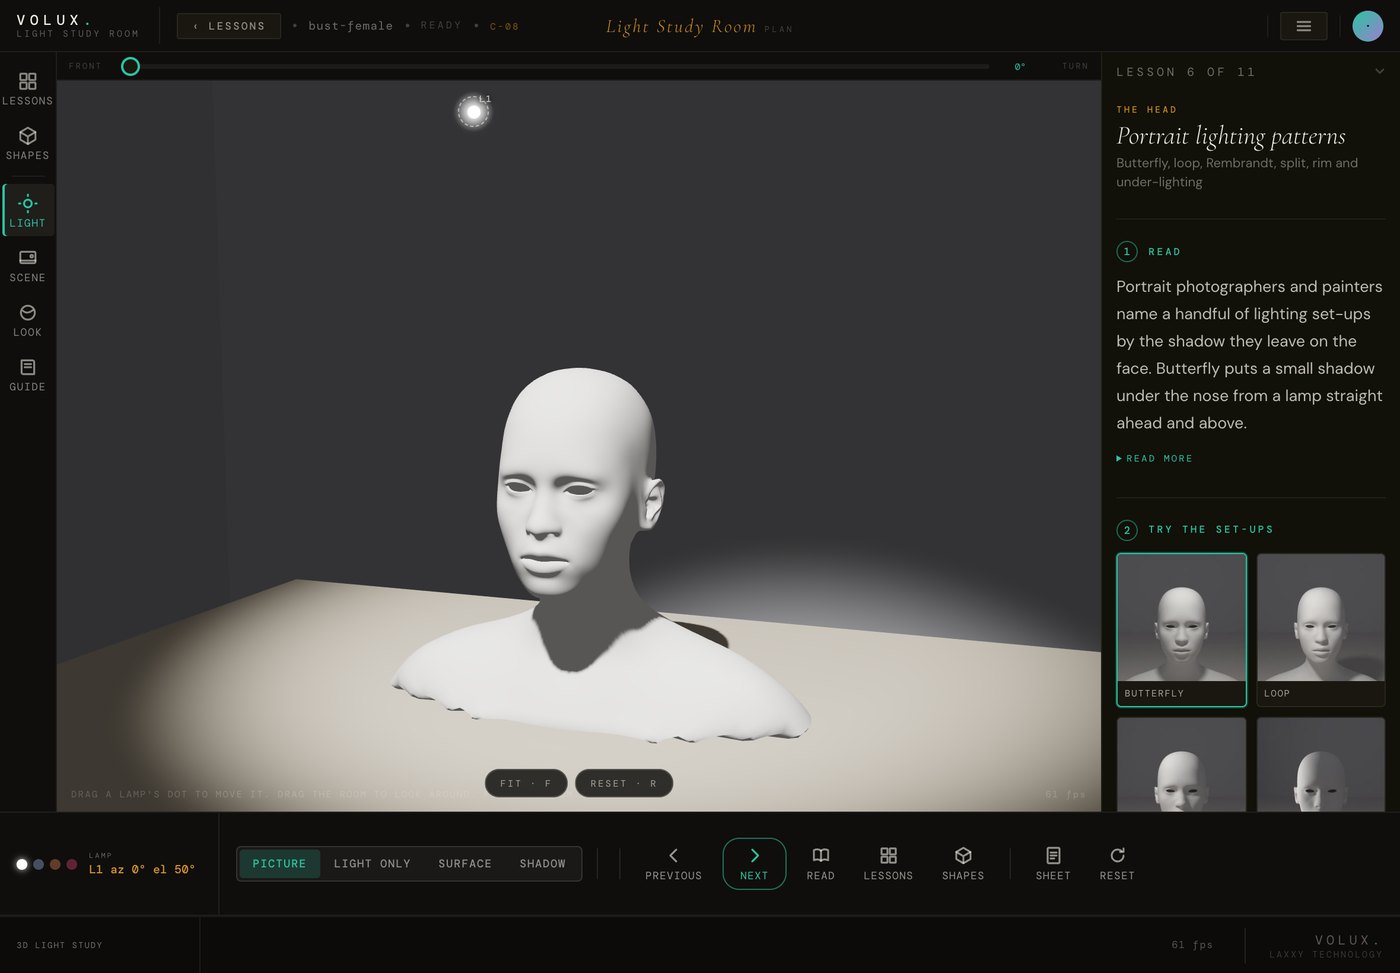
Task: Click the Lesson 6 of 11 label
Action: (1186, 72)
